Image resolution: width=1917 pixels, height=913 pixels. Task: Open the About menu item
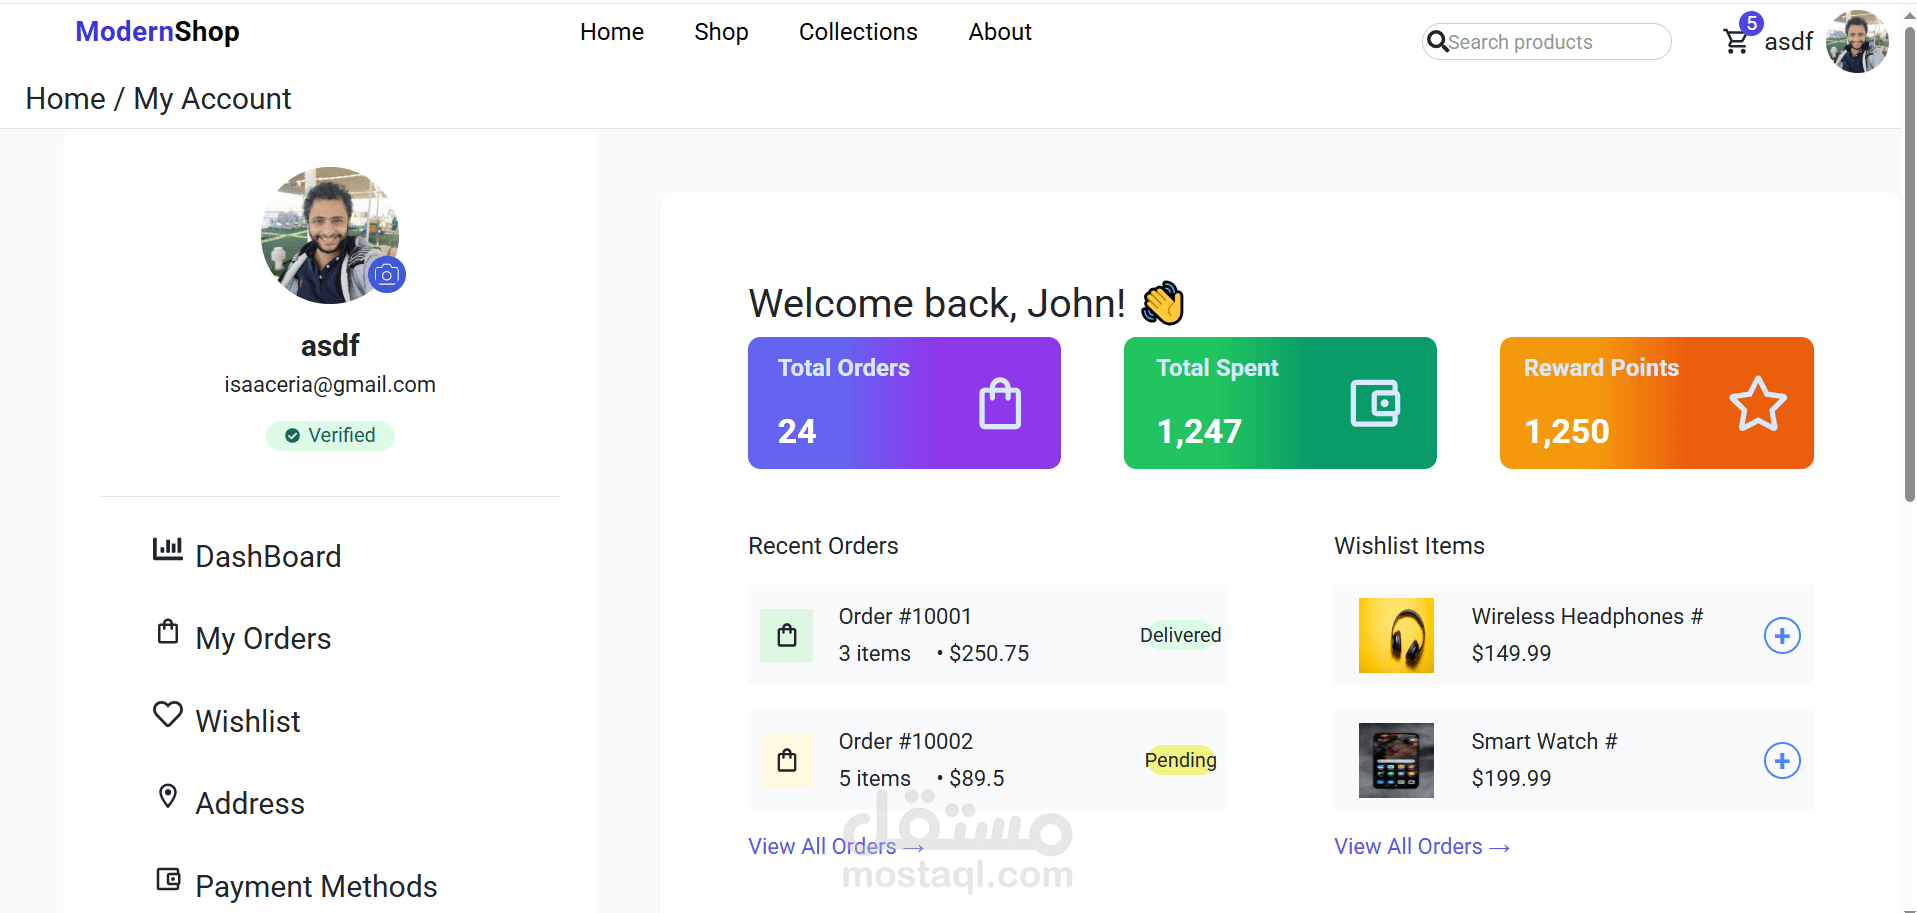1000,32
